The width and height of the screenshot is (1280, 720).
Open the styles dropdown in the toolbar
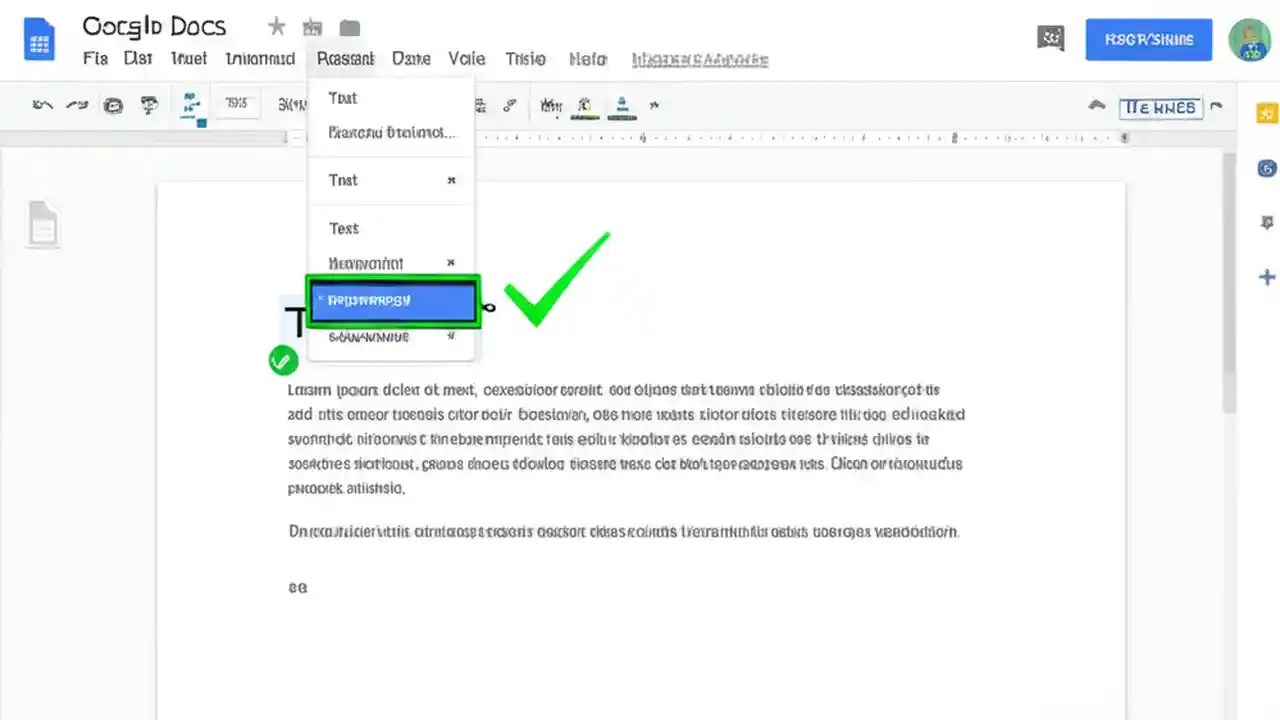click(x=300, y=104)
